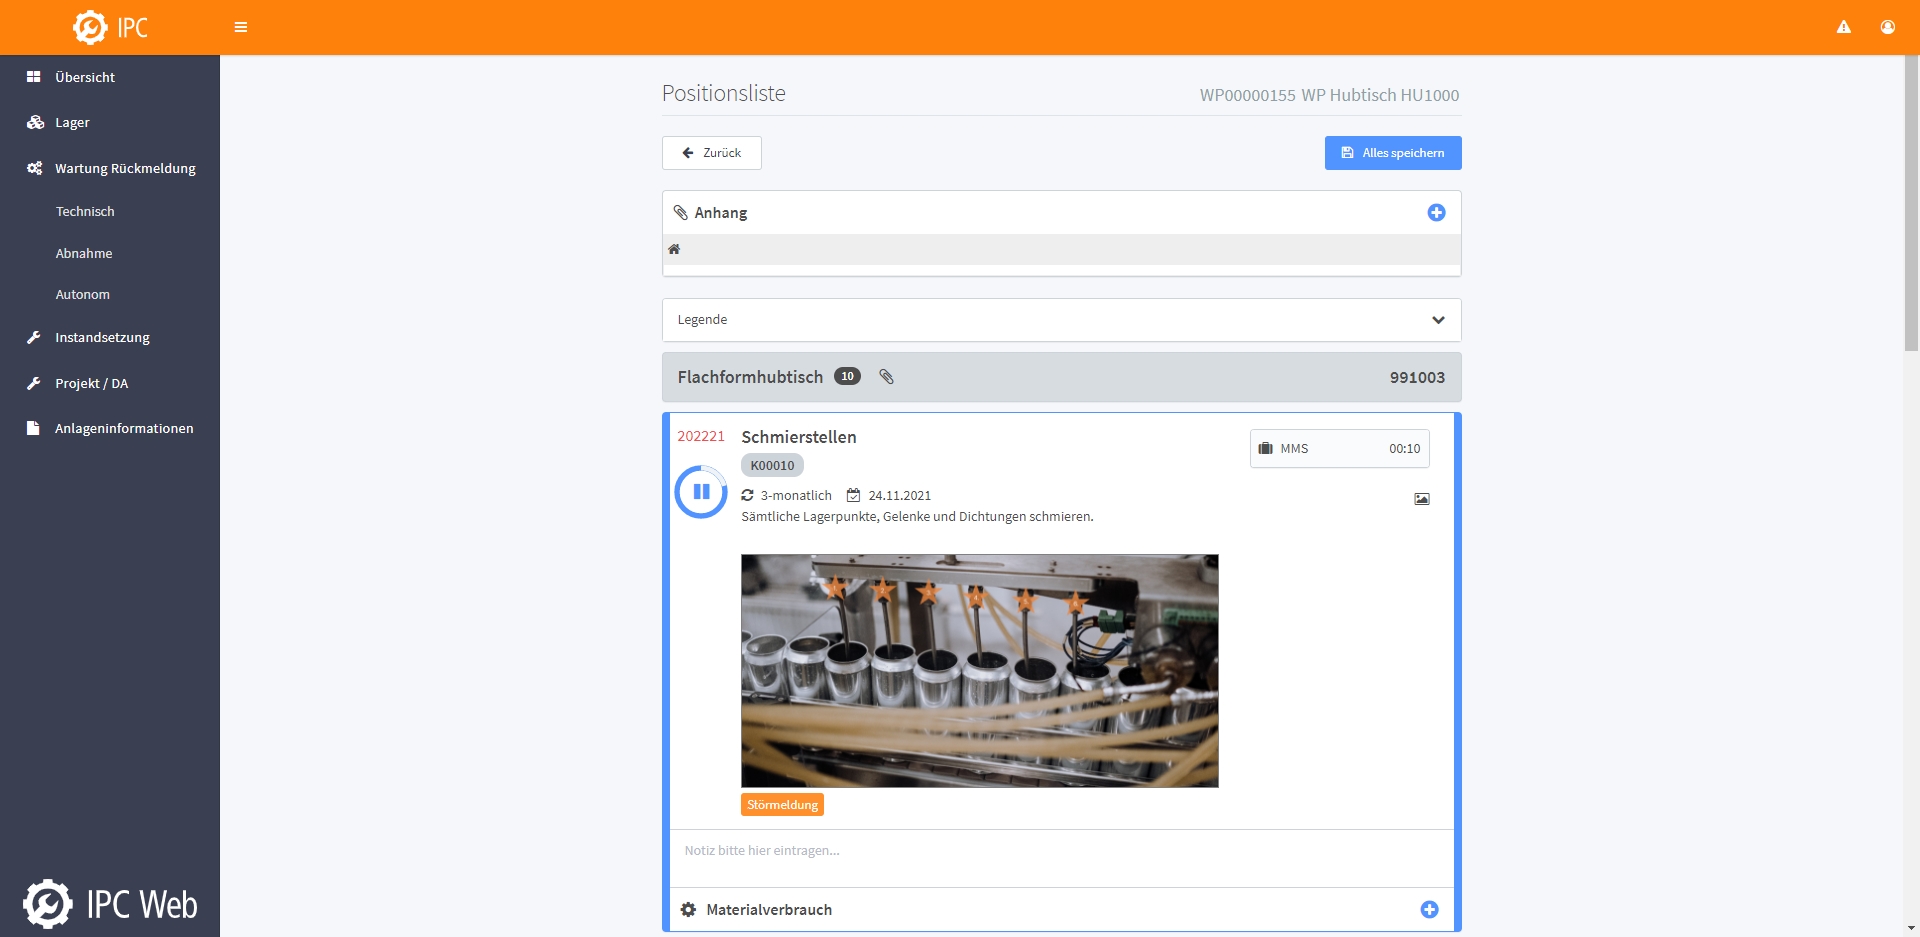Click the K00010 tag badge
The height and width of the screenshot is (937, 1920).
point(772,465)
